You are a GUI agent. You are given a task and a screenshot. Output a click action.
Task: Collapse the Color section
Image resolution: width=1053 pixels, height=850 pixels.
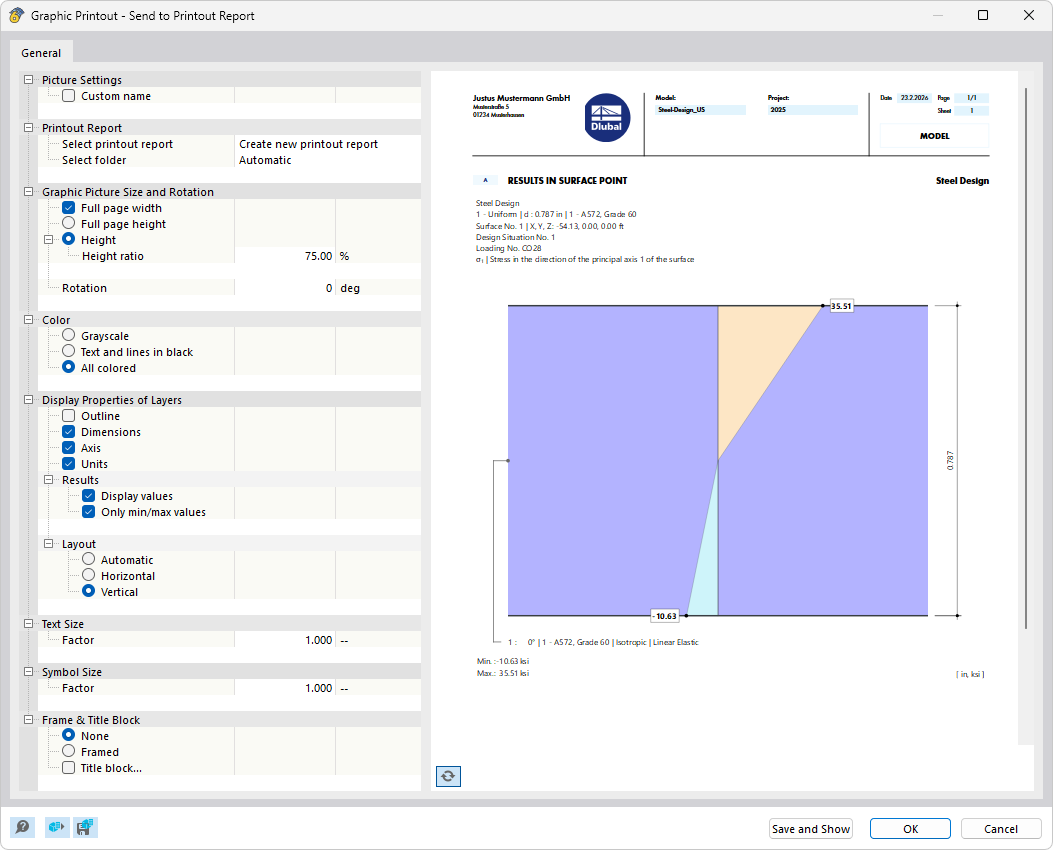tap(28, 320)
